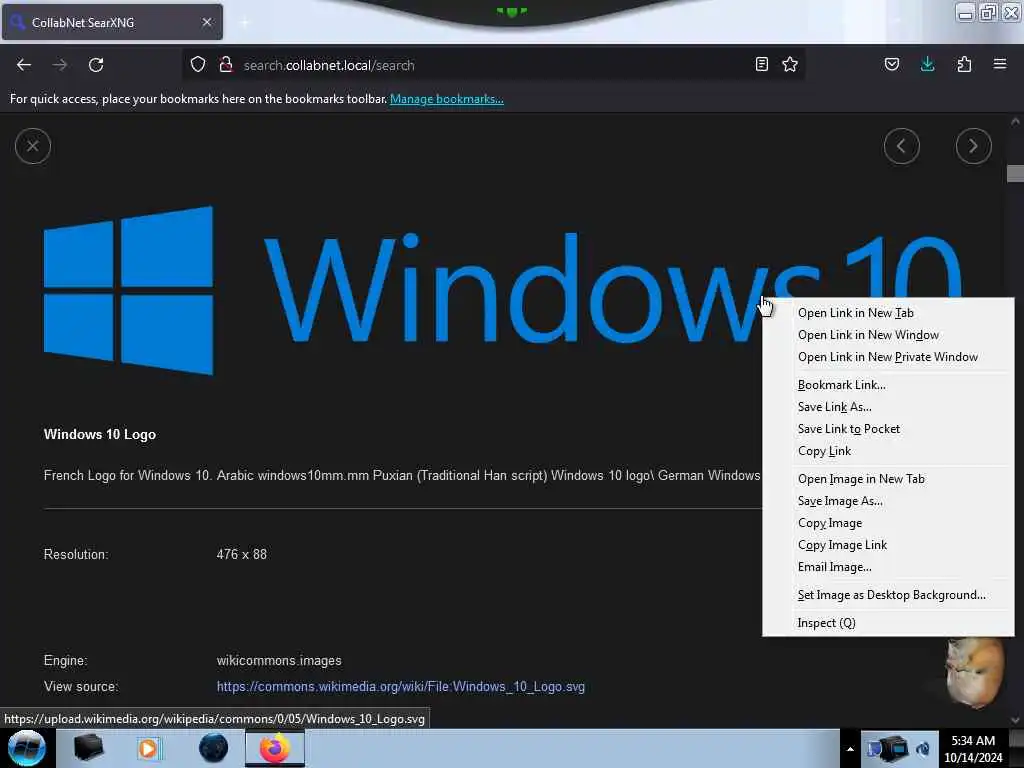1024x768 pixels.
Task: Click the resolution value 476 x 88
Action: click(x=242, y=554)
